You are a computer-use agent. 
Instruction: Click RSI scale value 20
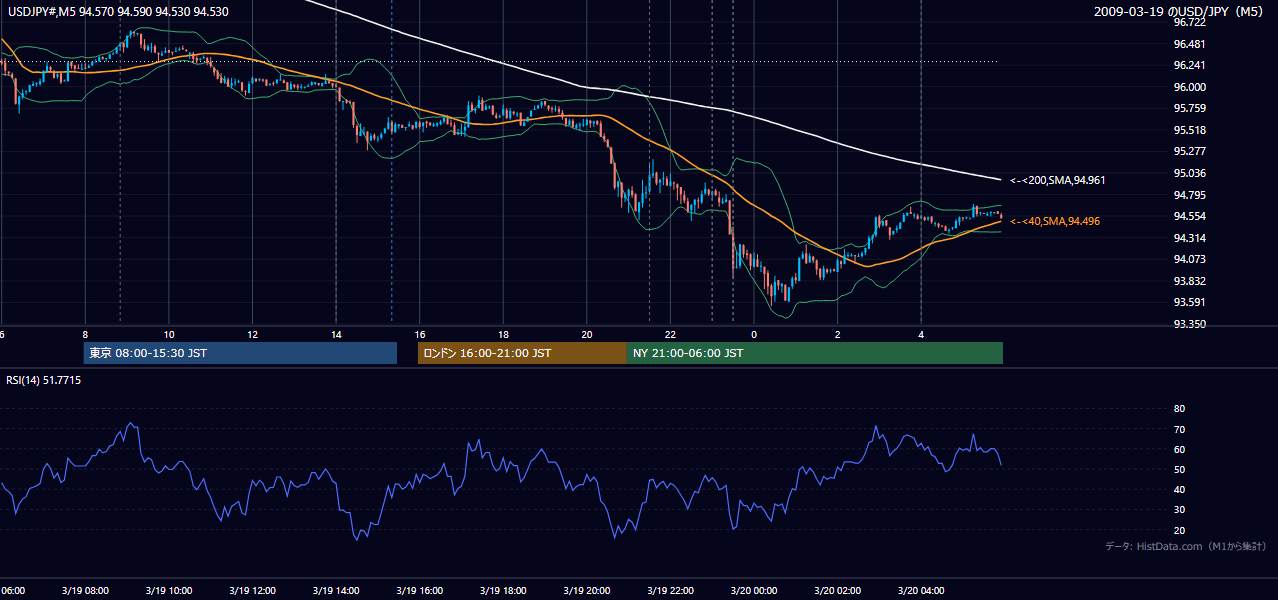pos(1179,530)
